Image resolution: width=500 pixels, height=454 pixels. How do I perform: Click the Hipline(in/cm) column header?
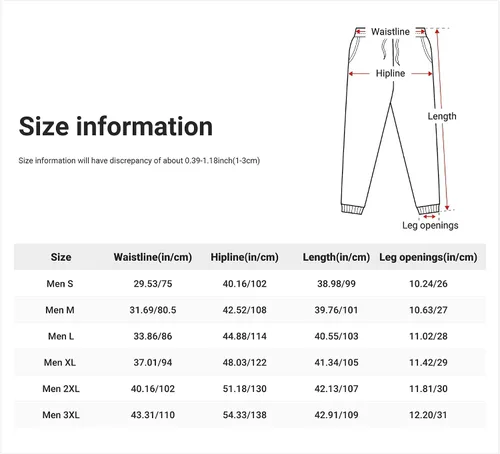tap(245, 257)
